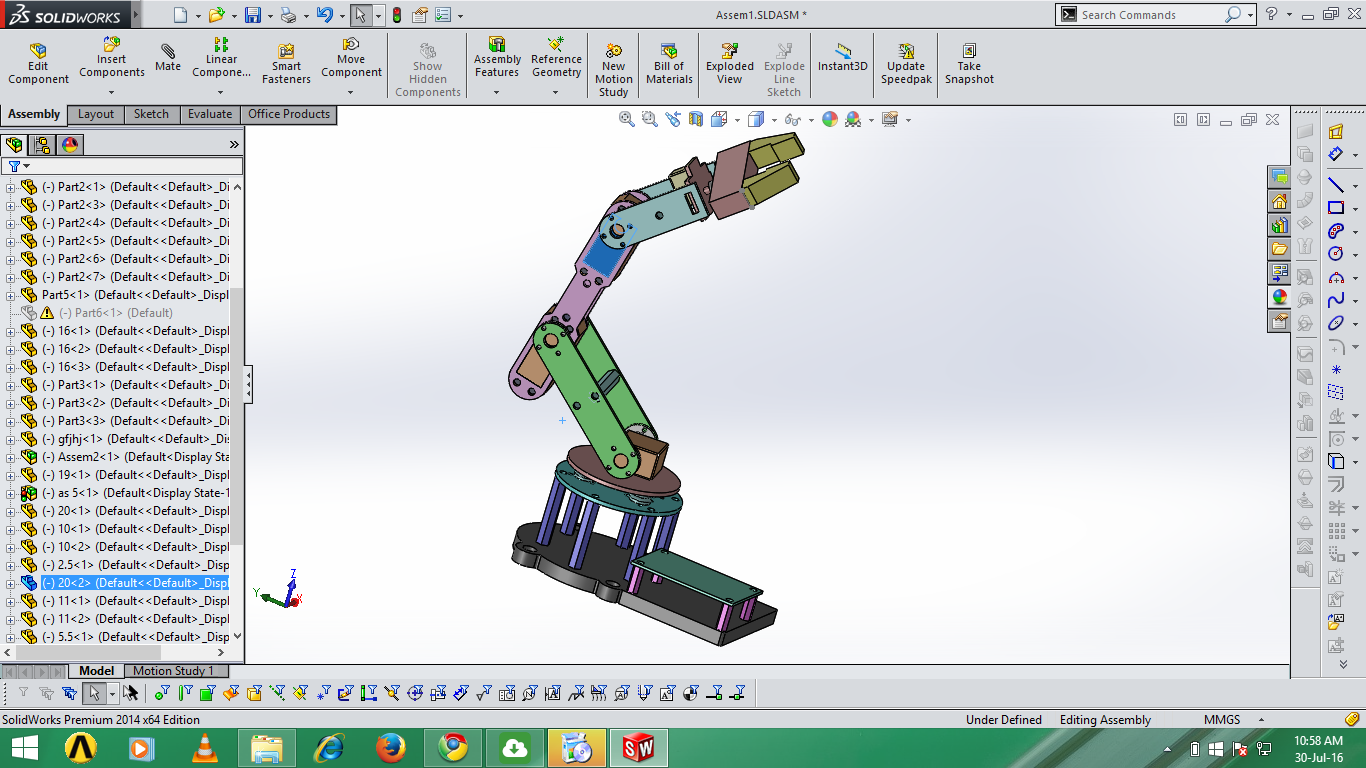
Task: Click Update Speedpak
Action: 905,65
